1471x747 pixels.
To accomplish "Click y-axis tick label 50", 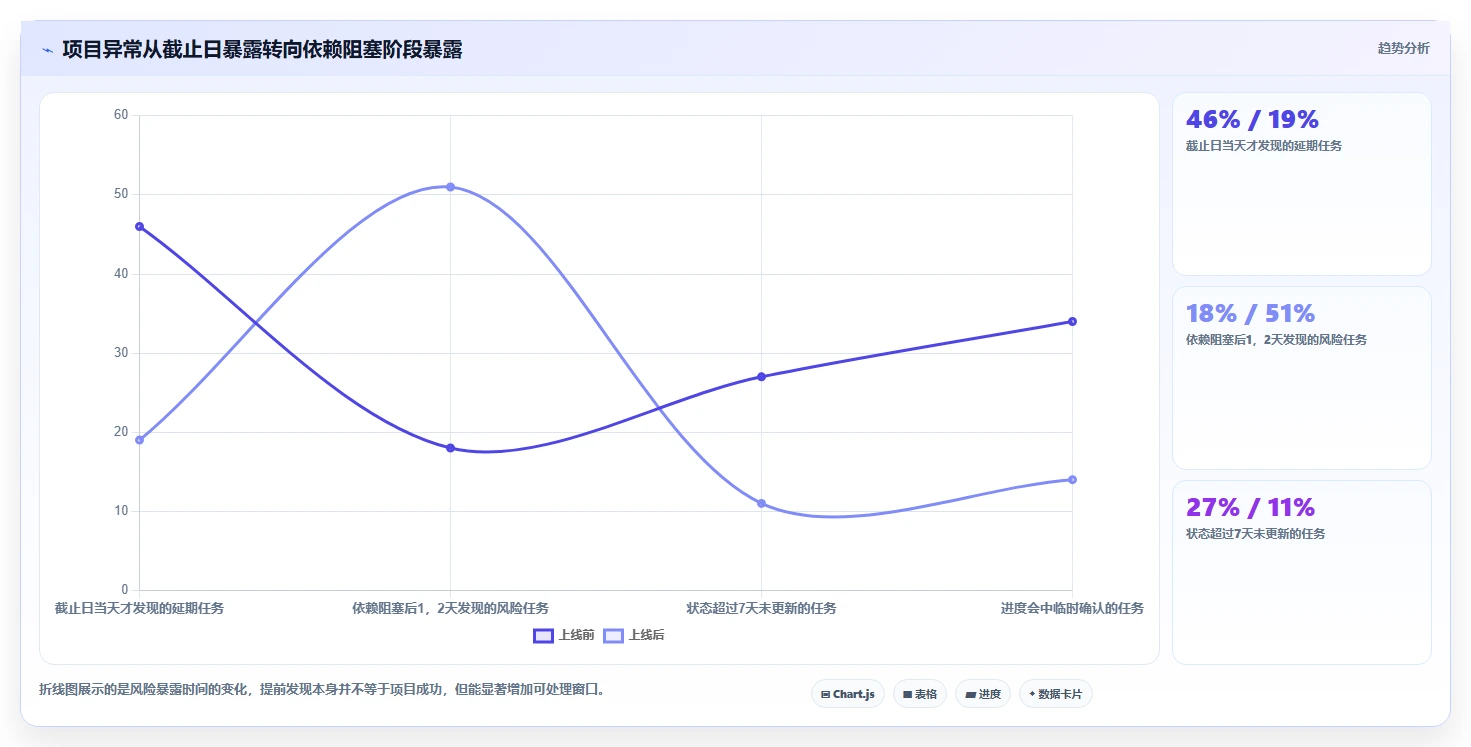I will pyautogui.click(x=121, y=194).
